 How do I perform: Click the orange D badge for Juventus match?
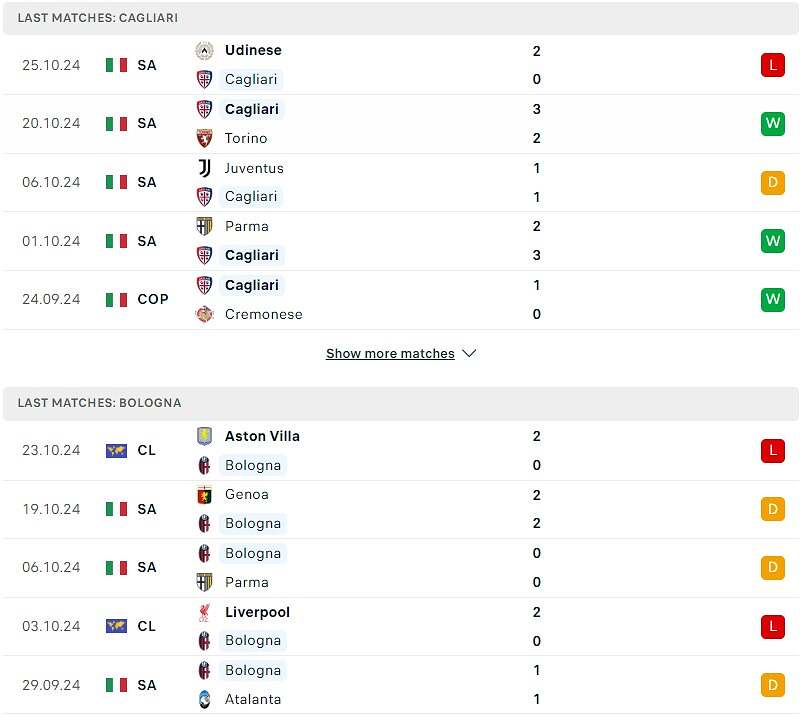tap(772, 183)
